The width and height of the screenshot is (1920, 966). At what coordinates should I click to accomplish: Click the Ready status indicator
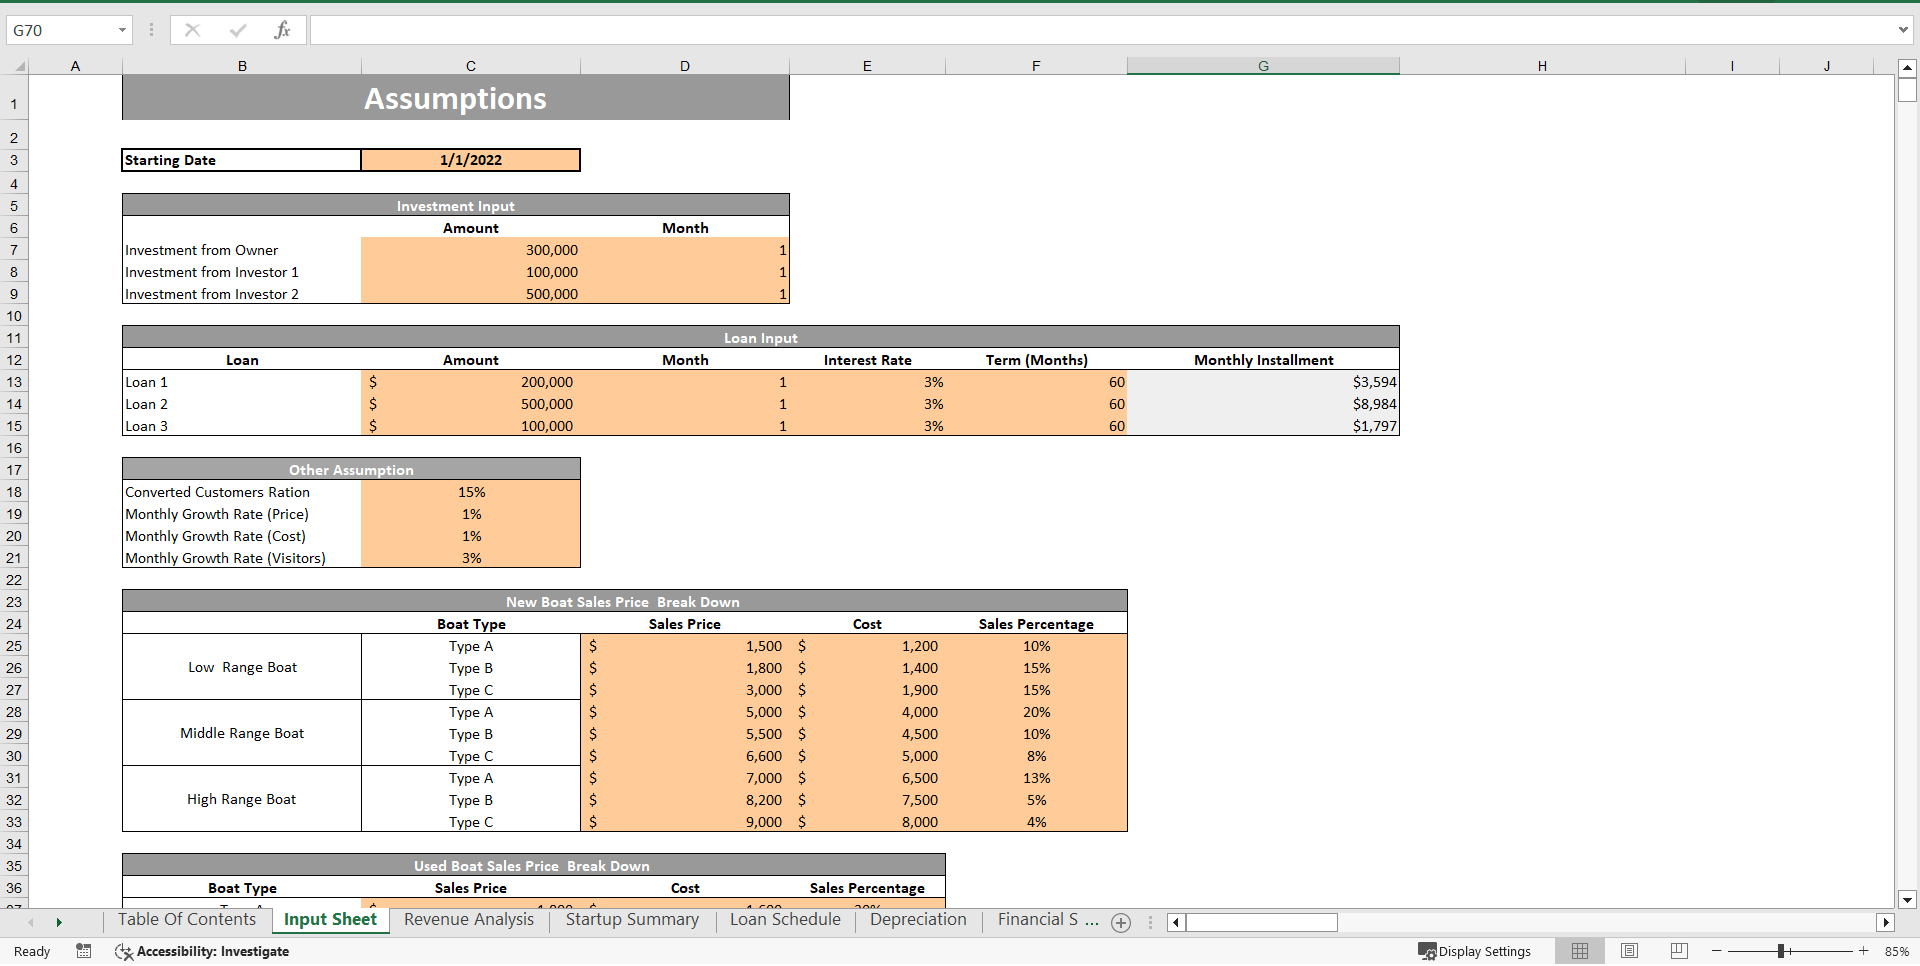click(32, 951)
